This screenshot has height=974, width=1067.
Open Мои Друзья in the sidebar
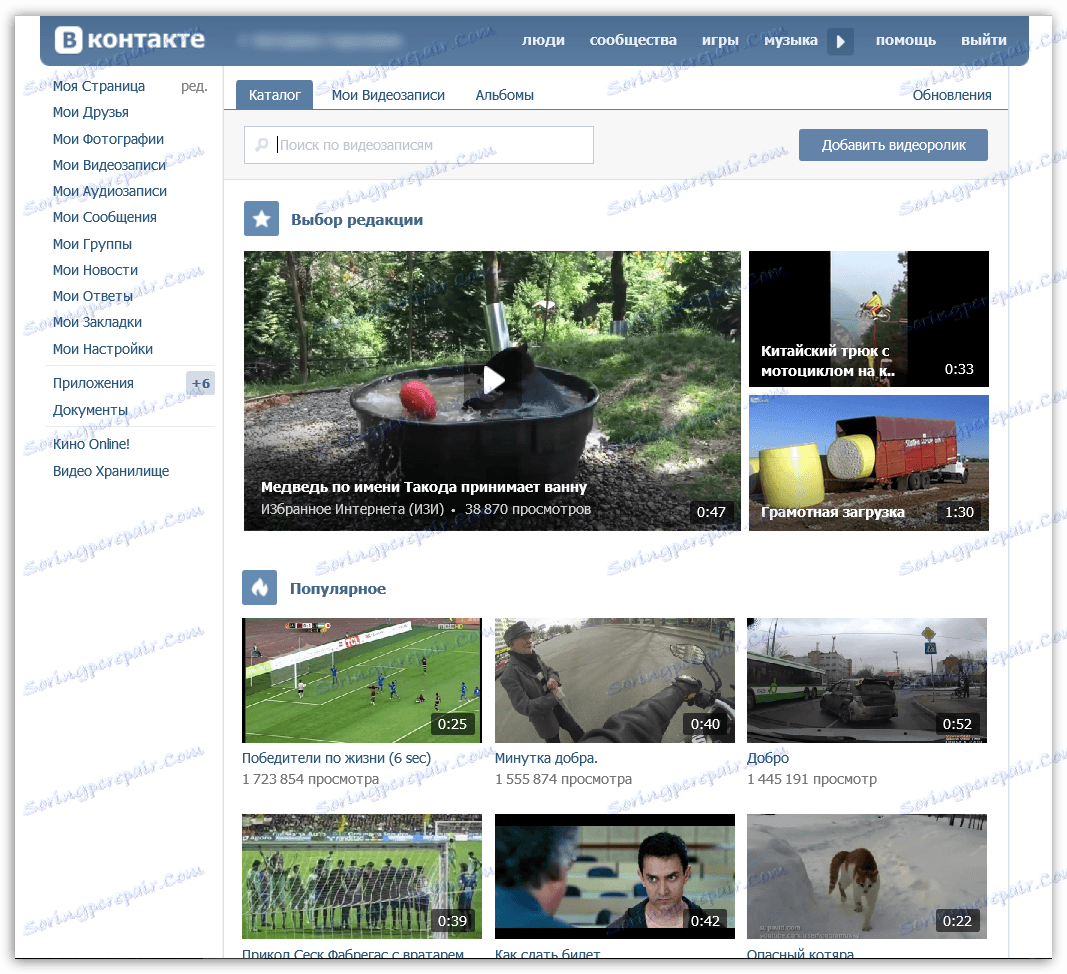click(x=91, y=112)
